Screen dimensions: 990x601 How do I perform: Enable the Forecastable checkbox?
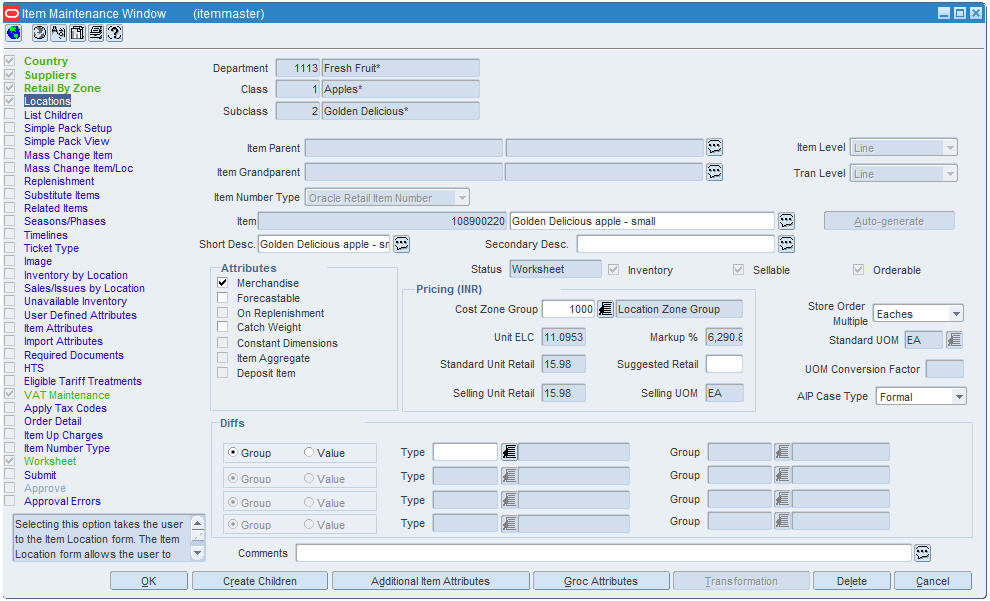click(x=222, y=297)
